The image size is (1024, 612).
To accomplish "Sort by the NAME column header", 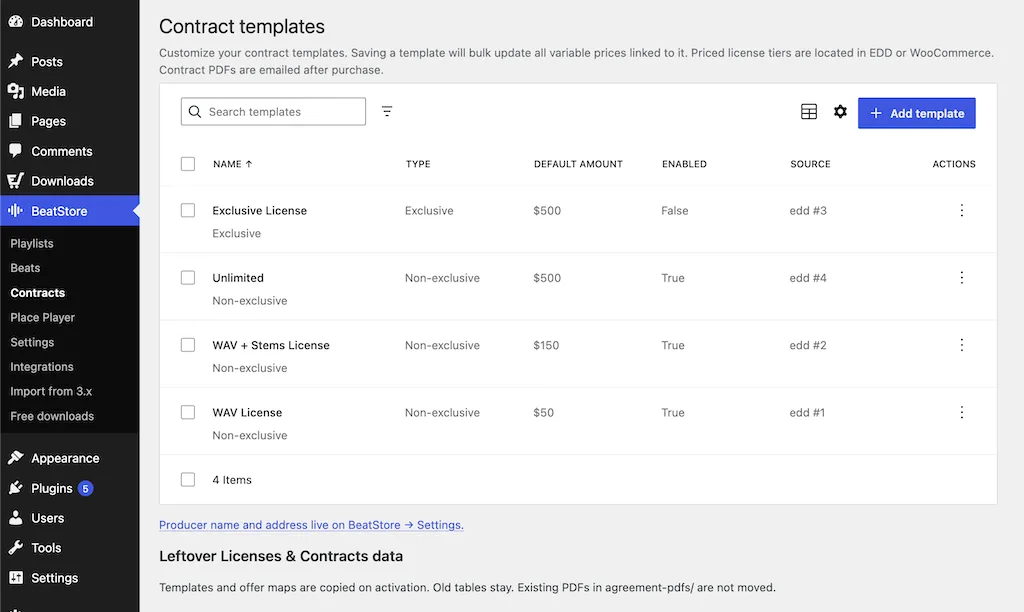I will tap(232, 164).
